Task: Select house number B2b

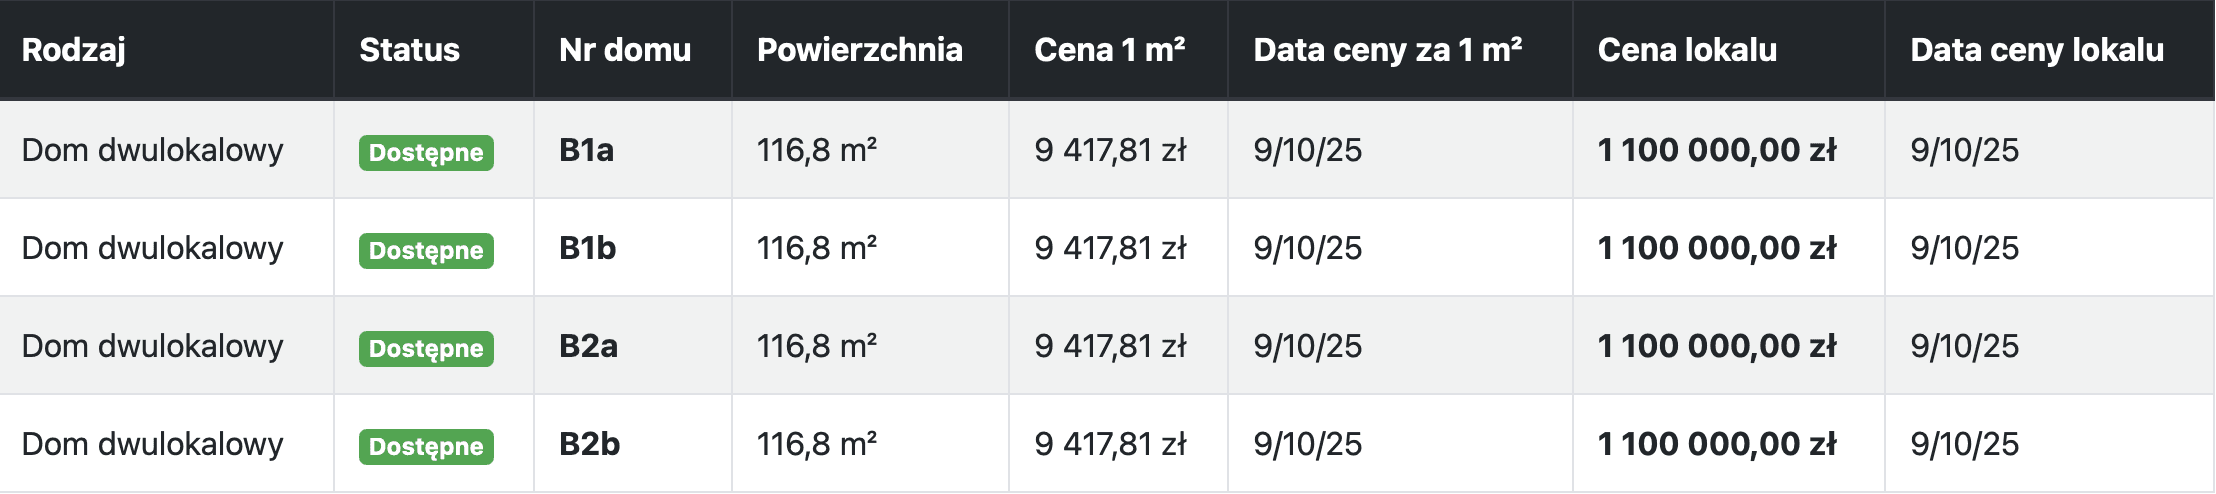Action: click(589, 444)
